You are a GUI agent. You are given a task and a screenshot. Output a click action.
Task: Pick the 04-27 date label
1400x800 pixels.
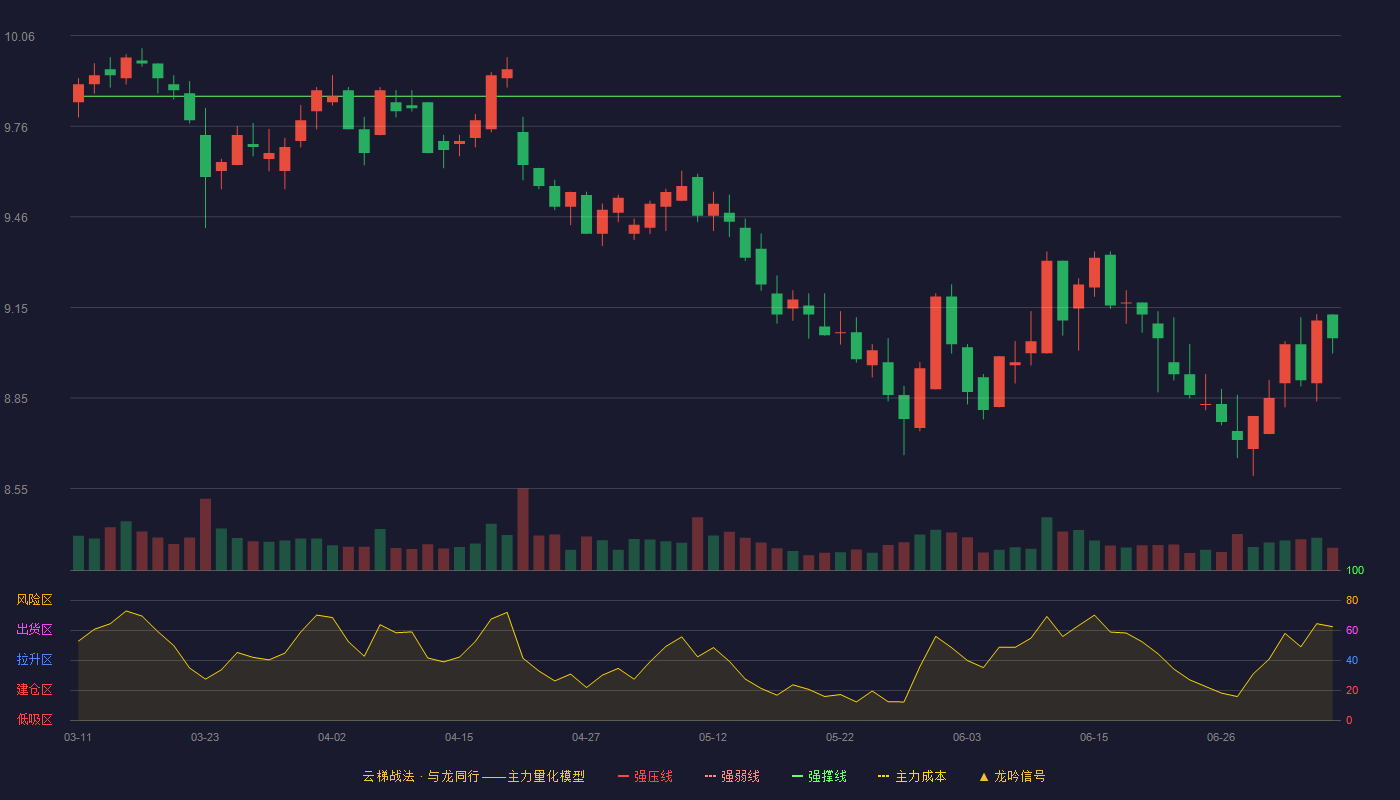(586, 737)
